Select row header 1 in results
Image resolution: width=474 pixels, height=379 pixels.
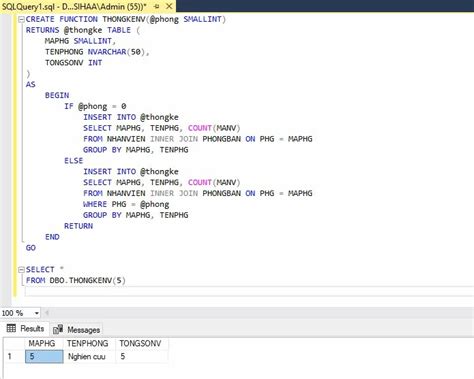14,356
